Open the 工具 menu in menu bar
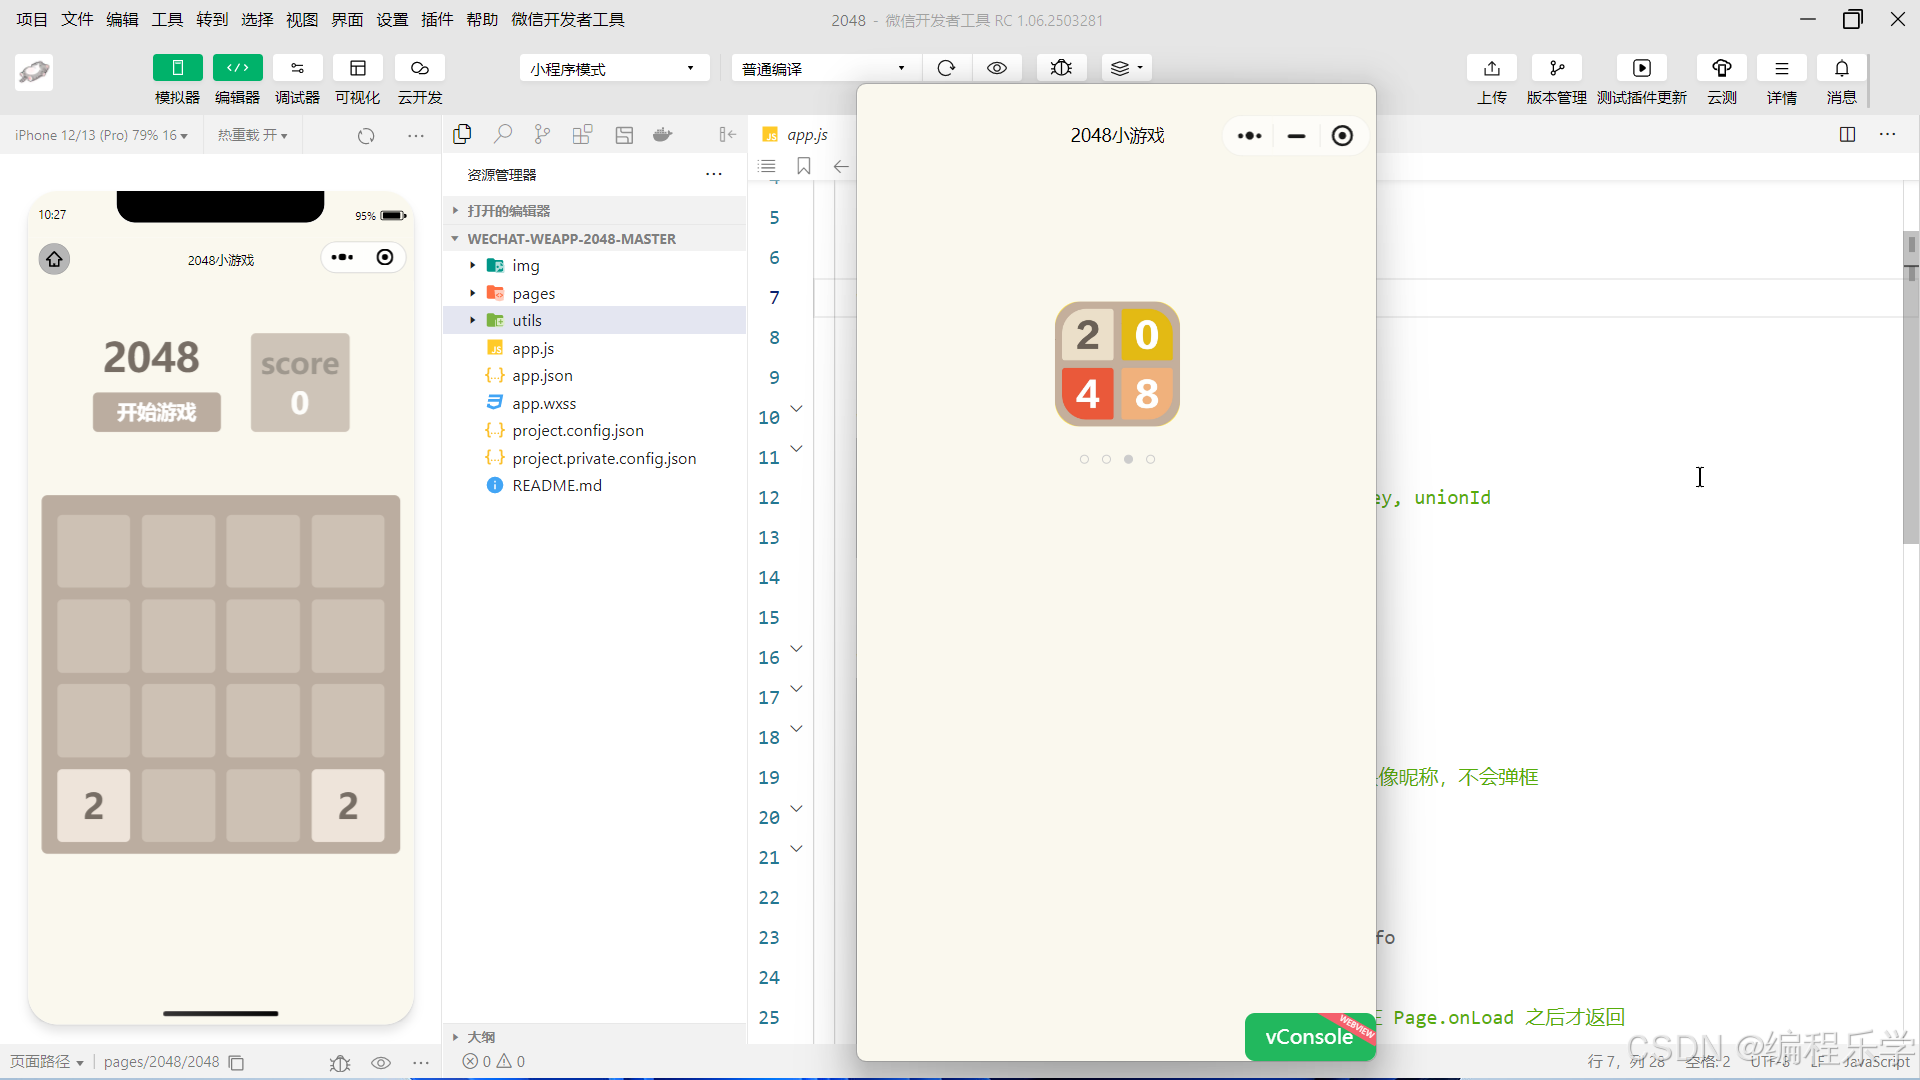This screenshot has width=1920, height=1080. pyautogui.click(x=167, y=19)
